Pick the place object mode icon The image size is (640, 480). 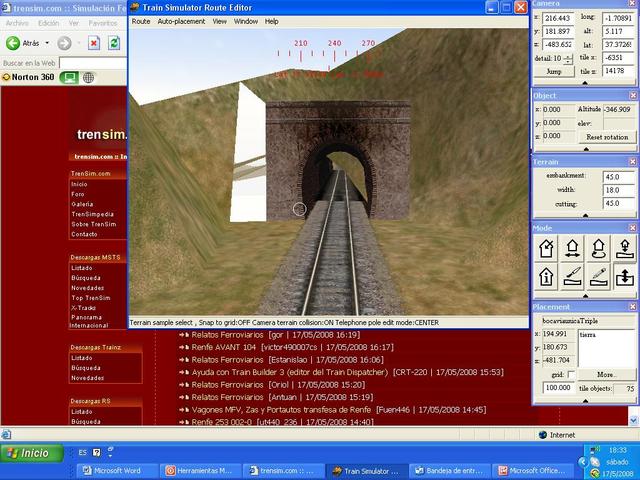[x=623, y=247]
